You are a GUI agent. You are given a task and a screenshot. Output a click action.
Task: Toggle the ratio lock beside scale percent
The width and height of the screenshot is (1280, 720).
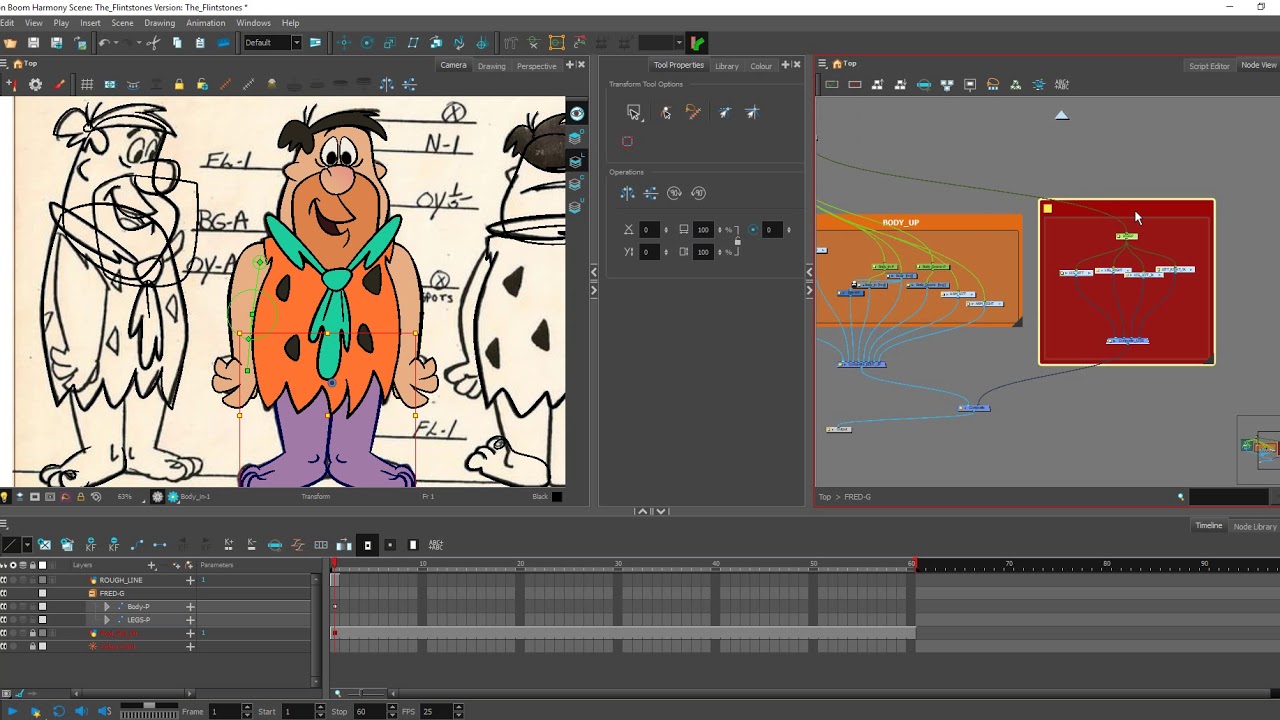point(738,241)
